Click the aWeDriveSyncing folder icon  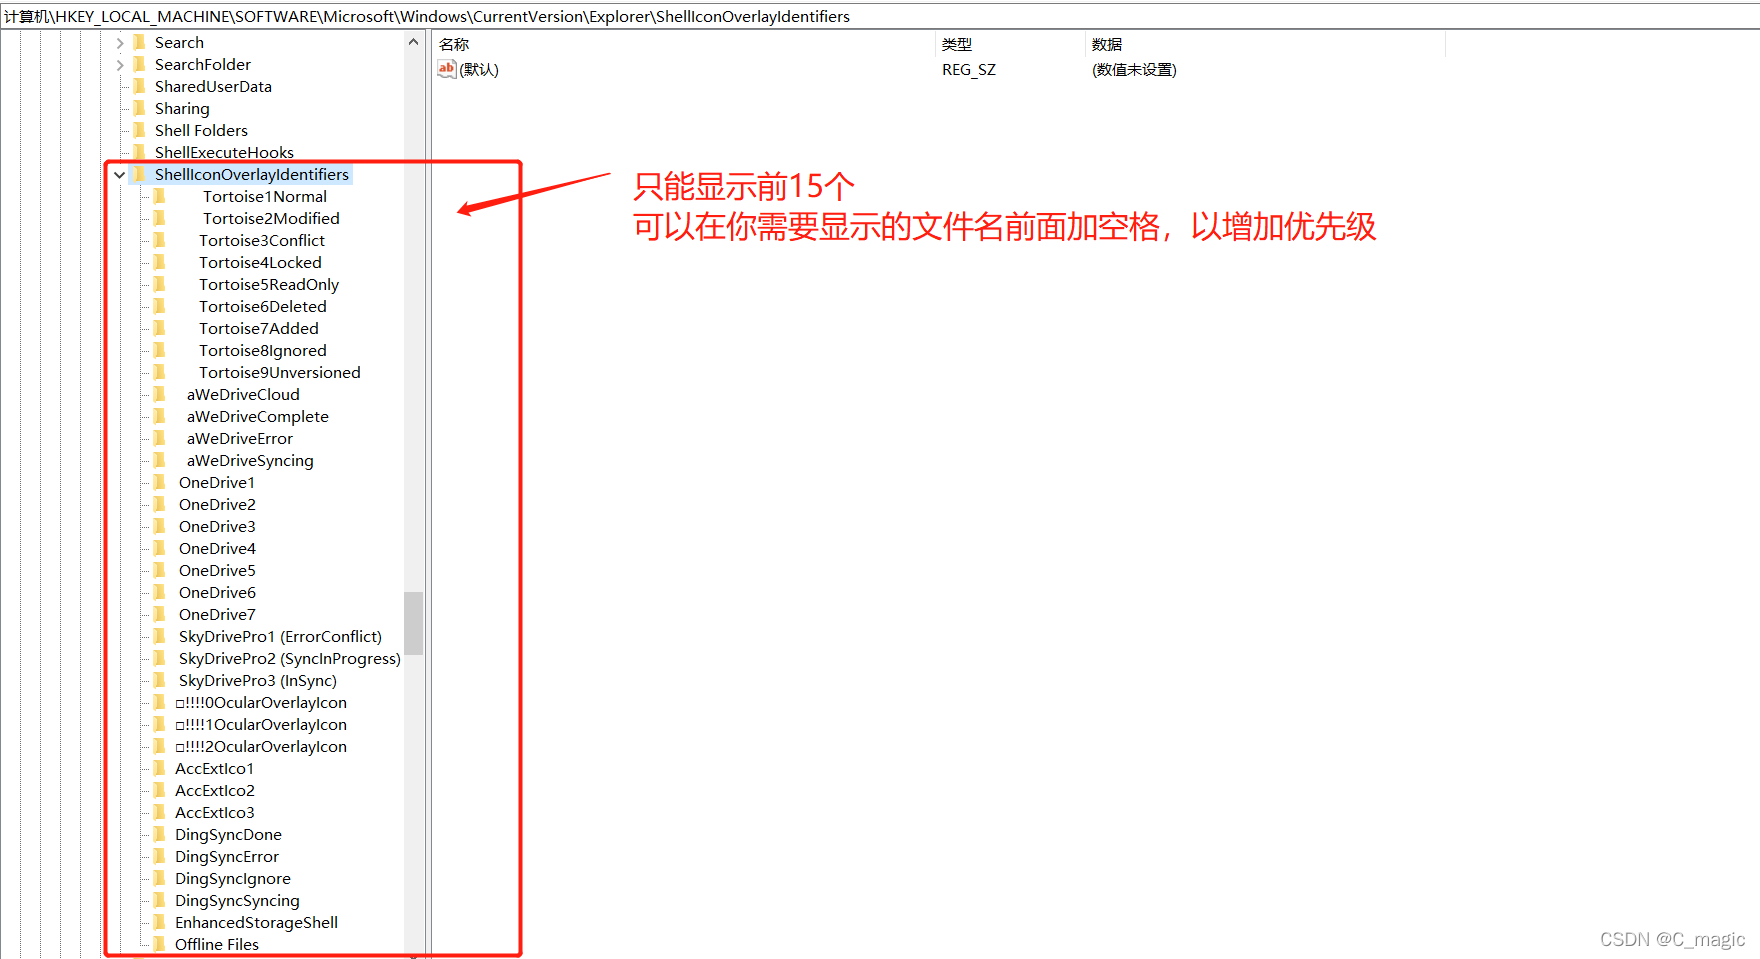(160, 460)
